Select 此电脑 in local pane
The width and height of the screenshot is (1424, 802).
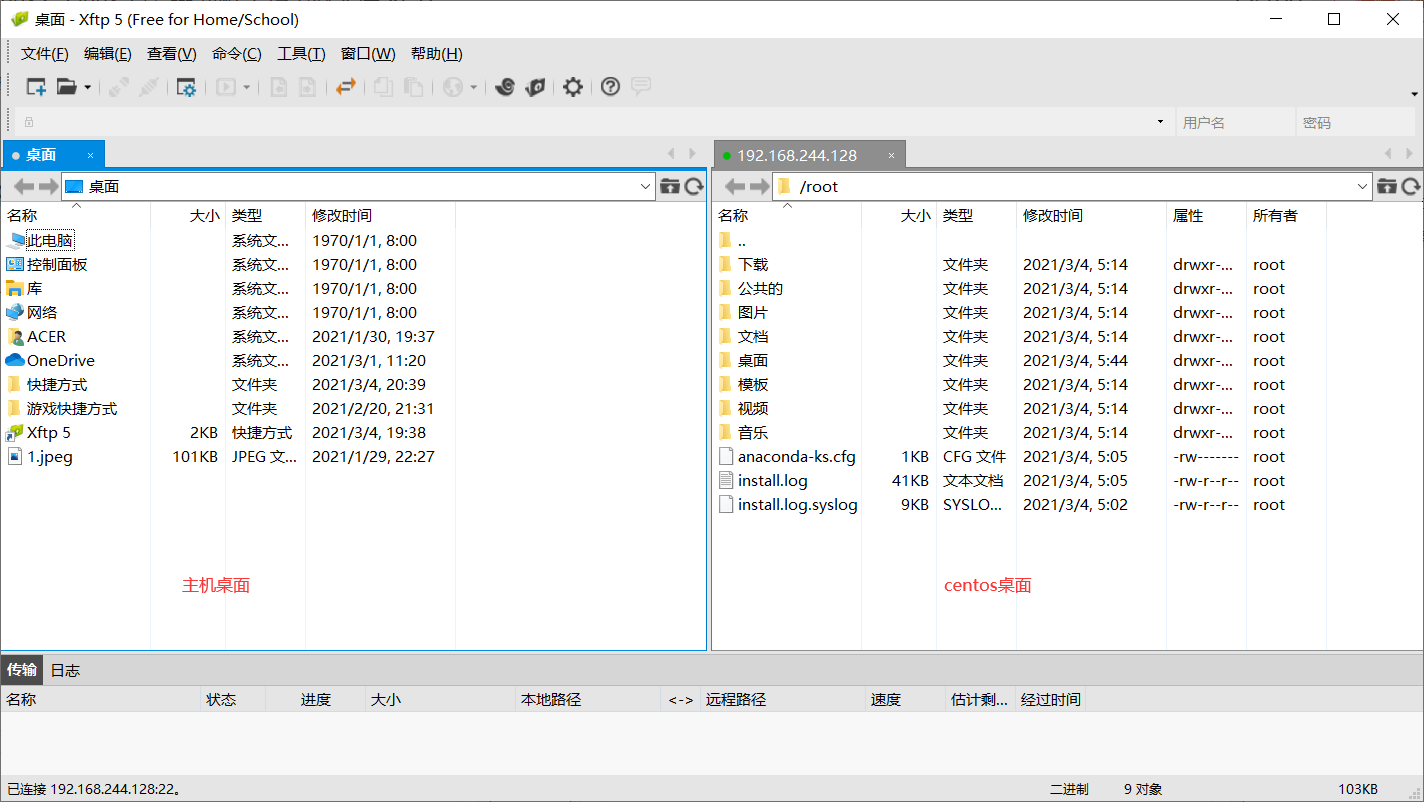(50, 240)
